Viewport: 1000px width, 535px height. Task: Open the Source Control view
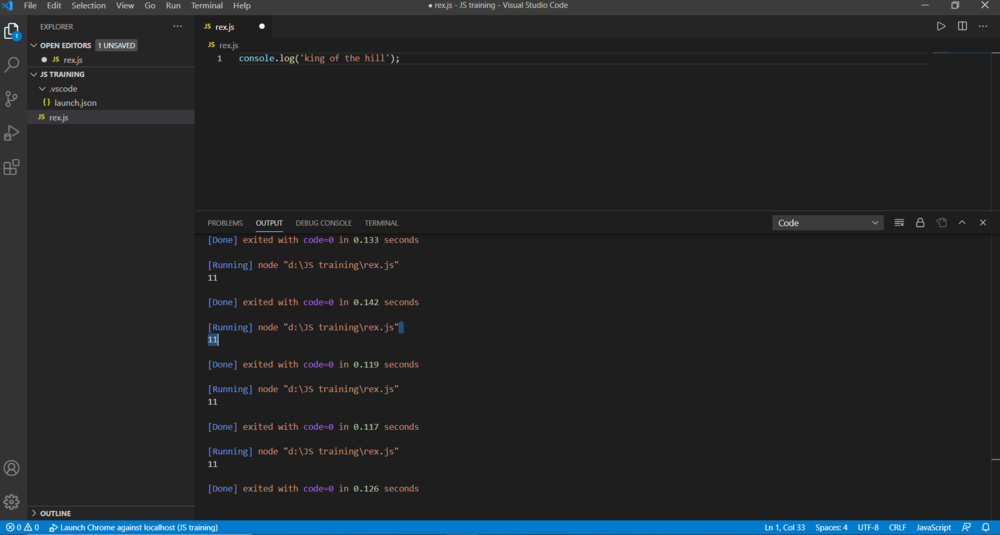(x=12, y=99)
